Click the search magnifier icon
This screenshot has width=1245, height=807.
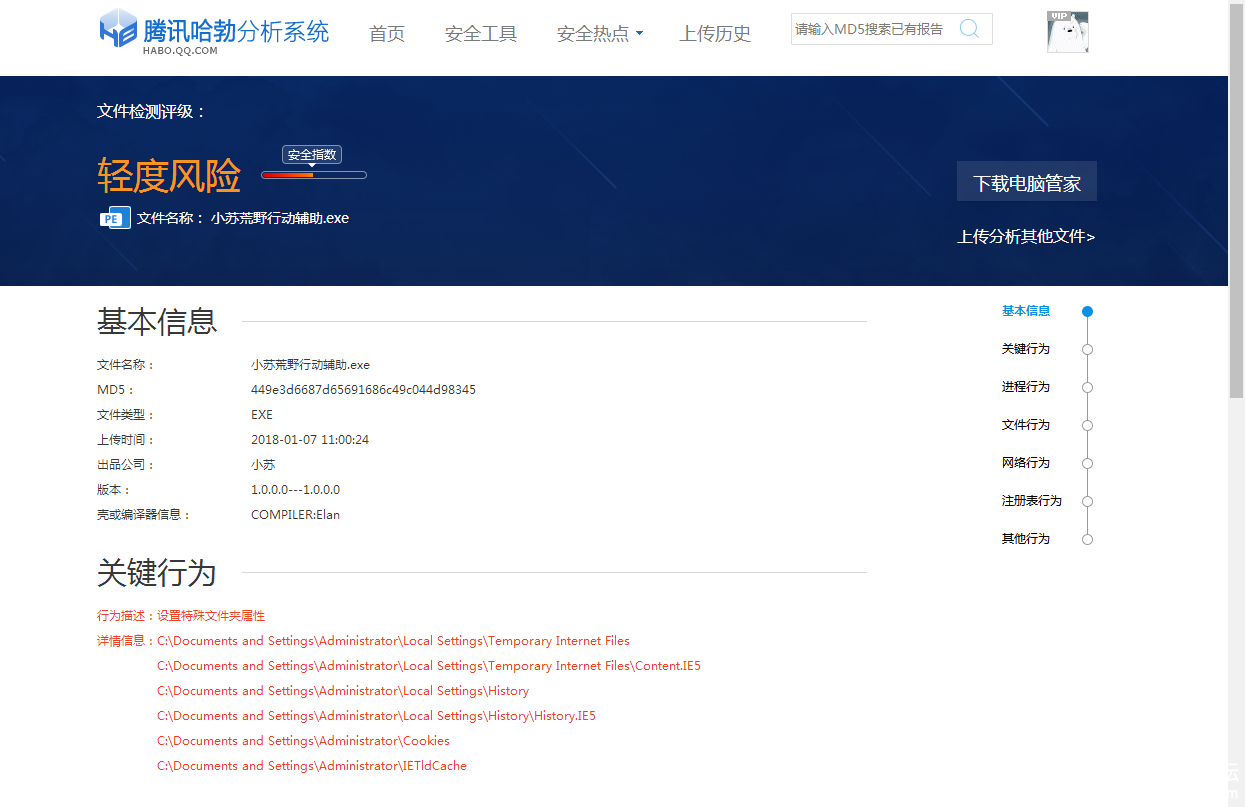pos(969,29)
